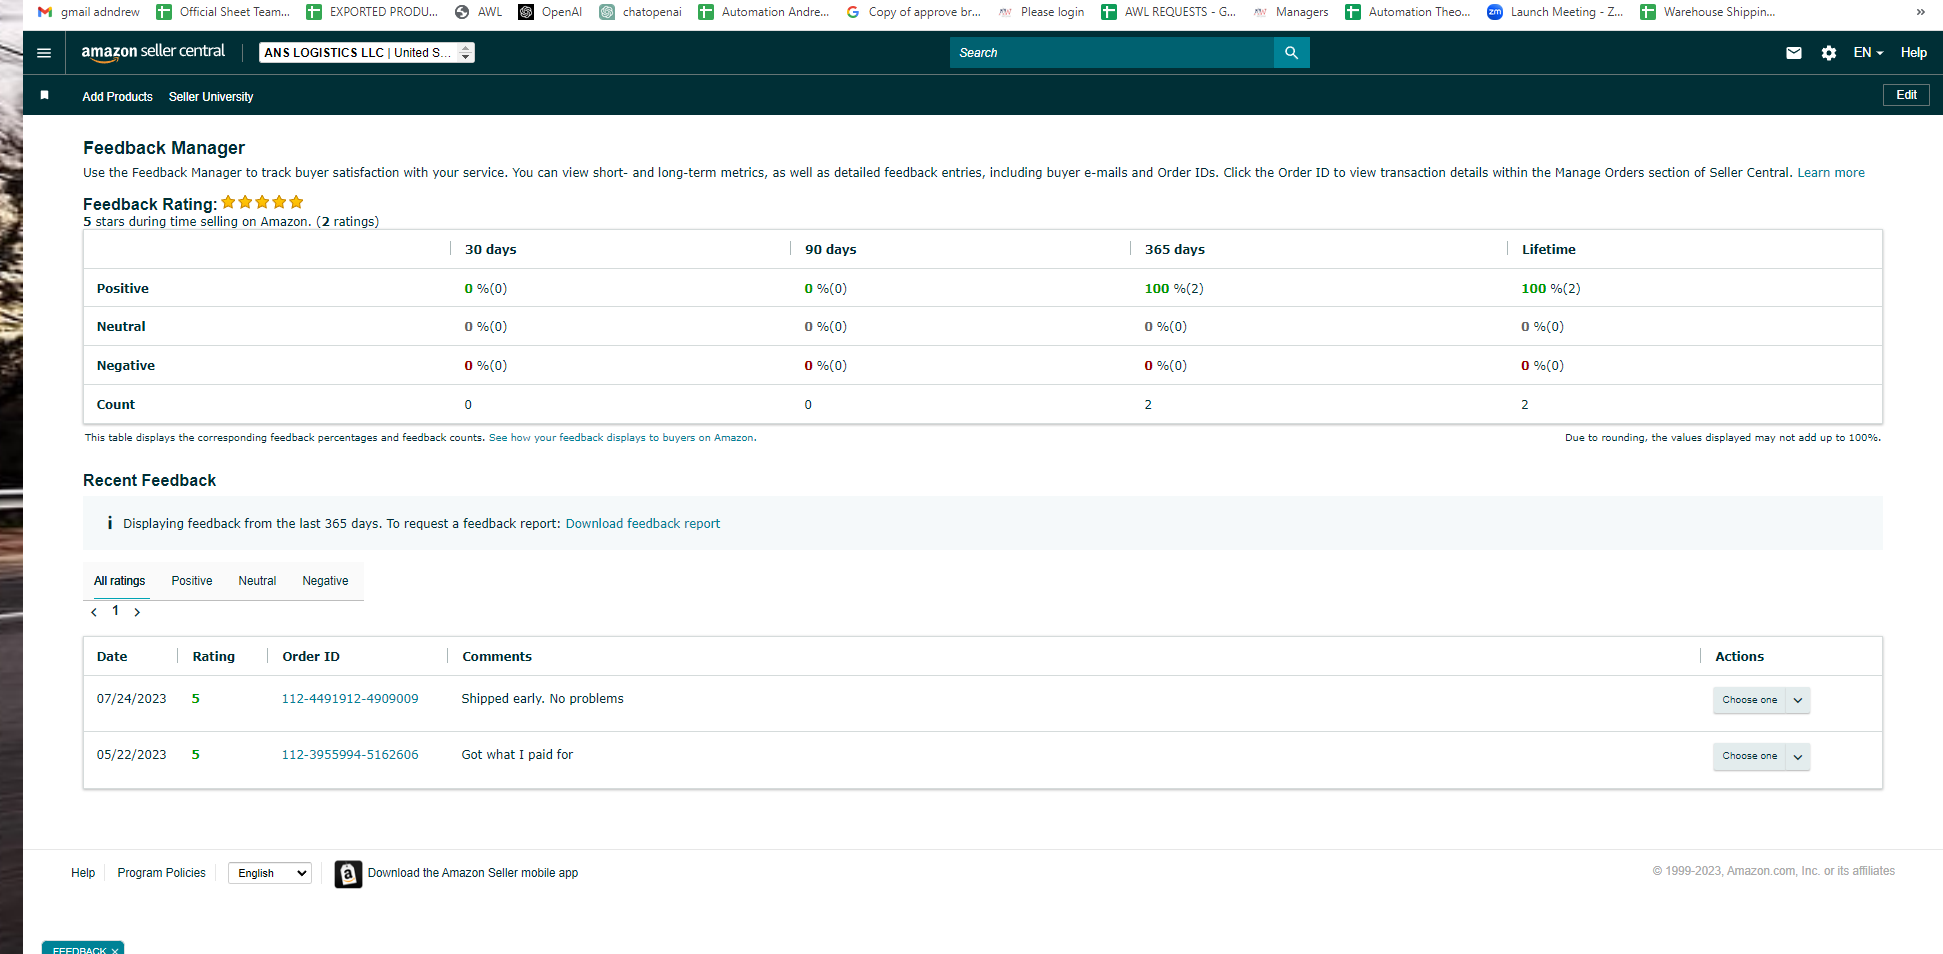Click the Edit button in navigation bar

1907,95
